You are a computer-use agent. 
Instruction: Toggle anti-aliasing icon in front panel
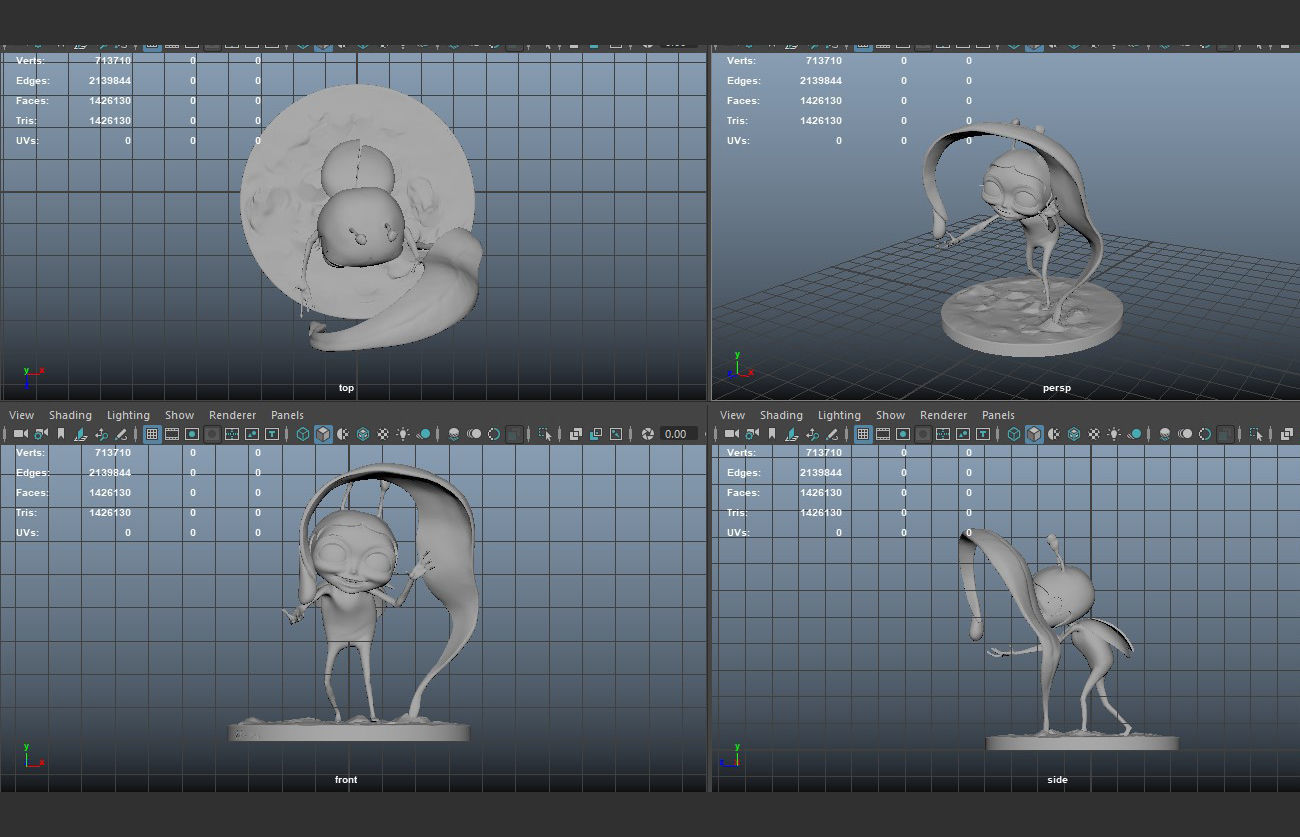tap(494, 434)
